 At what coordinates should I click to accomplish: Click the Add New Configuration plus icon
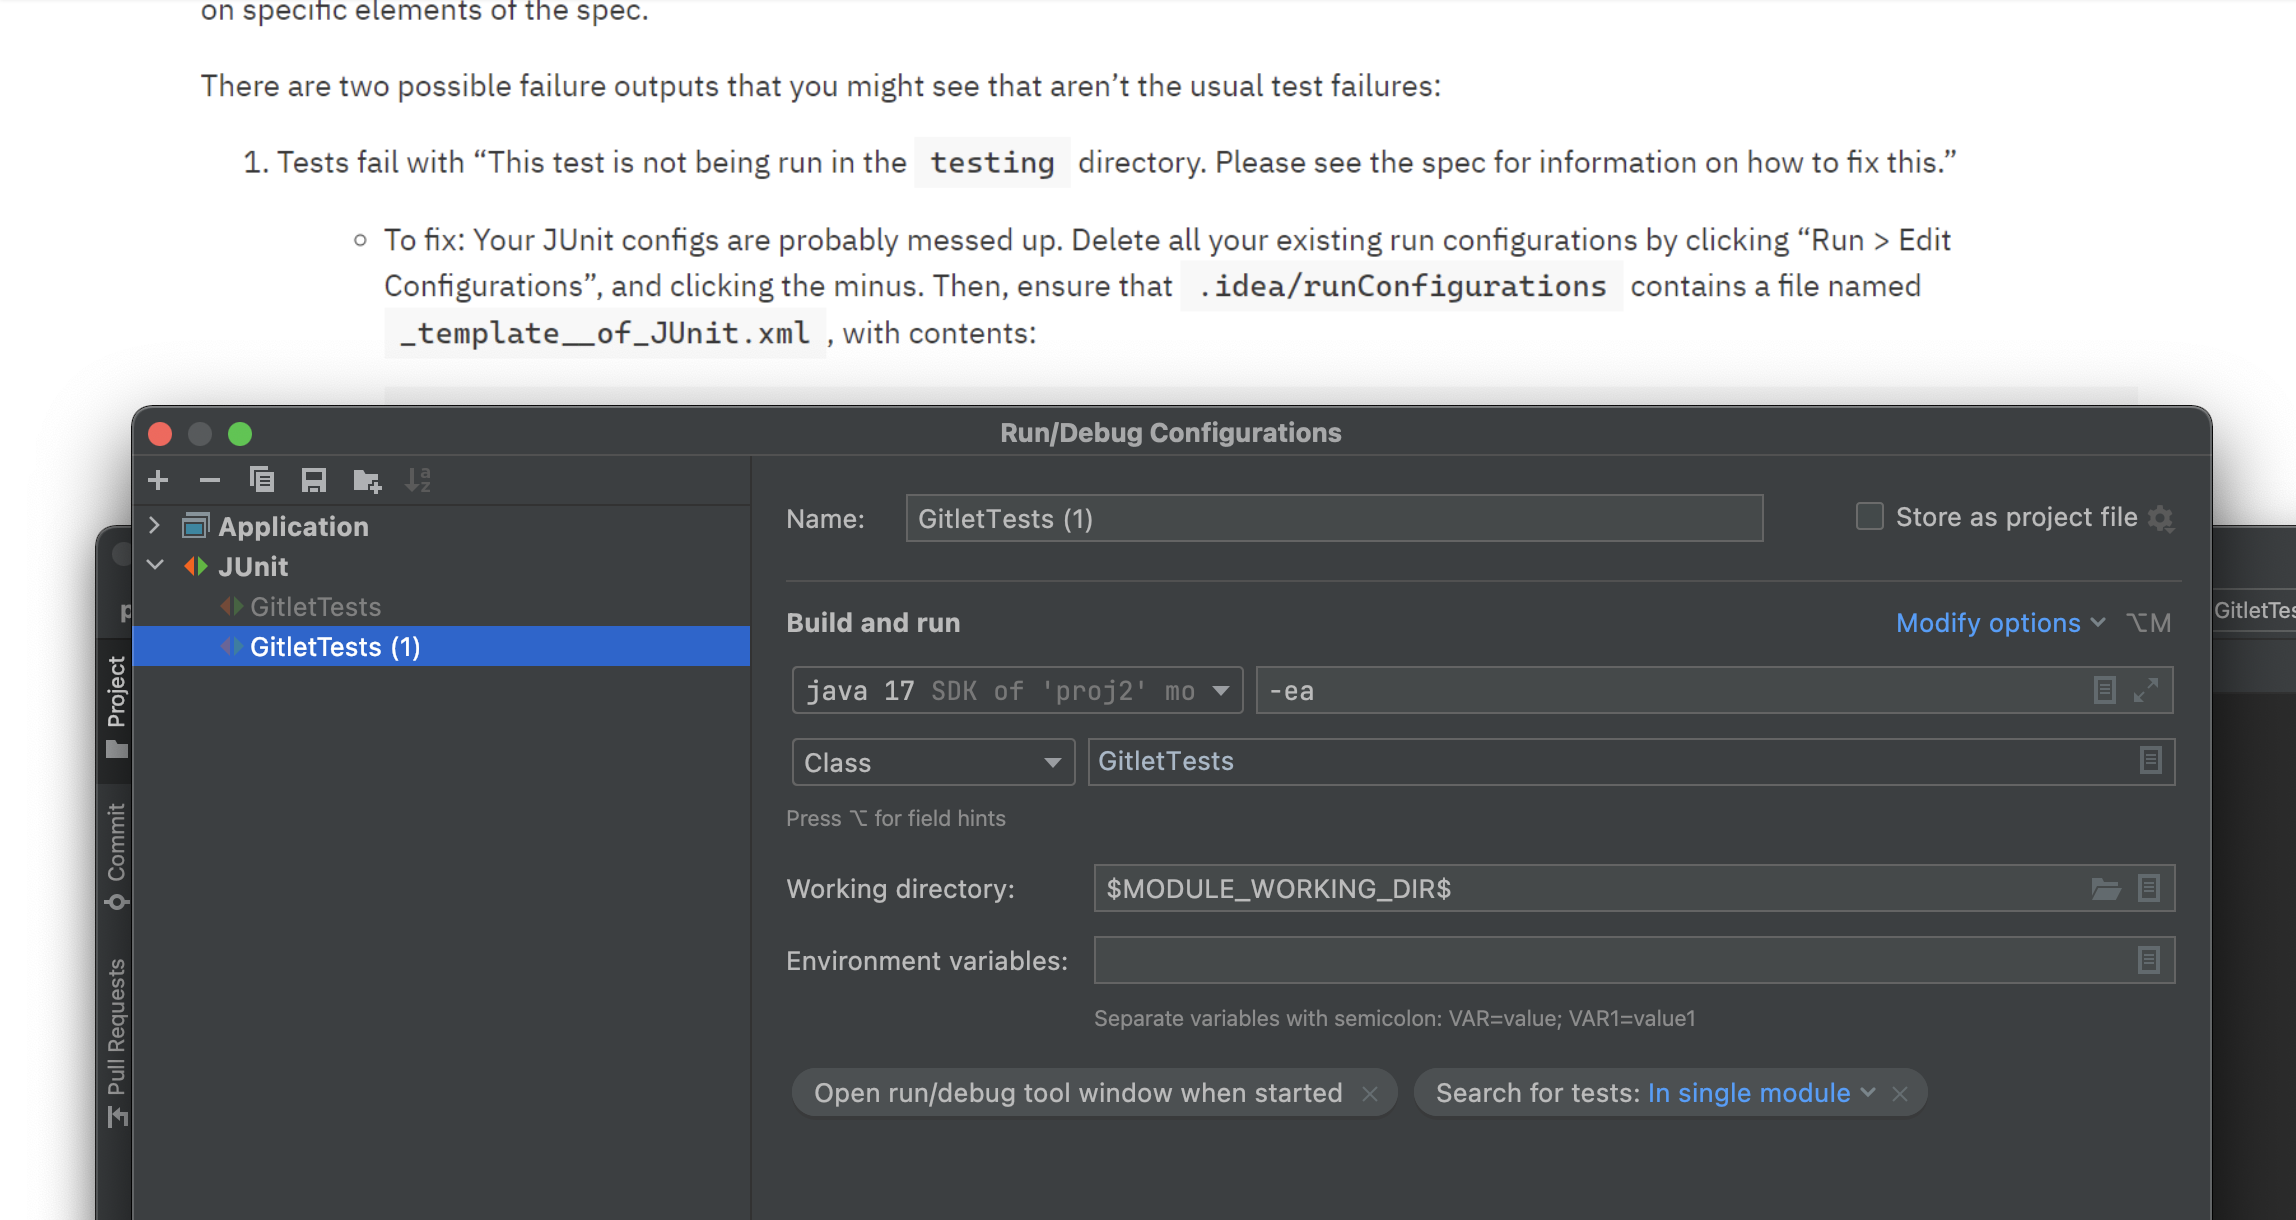[158, 480]
